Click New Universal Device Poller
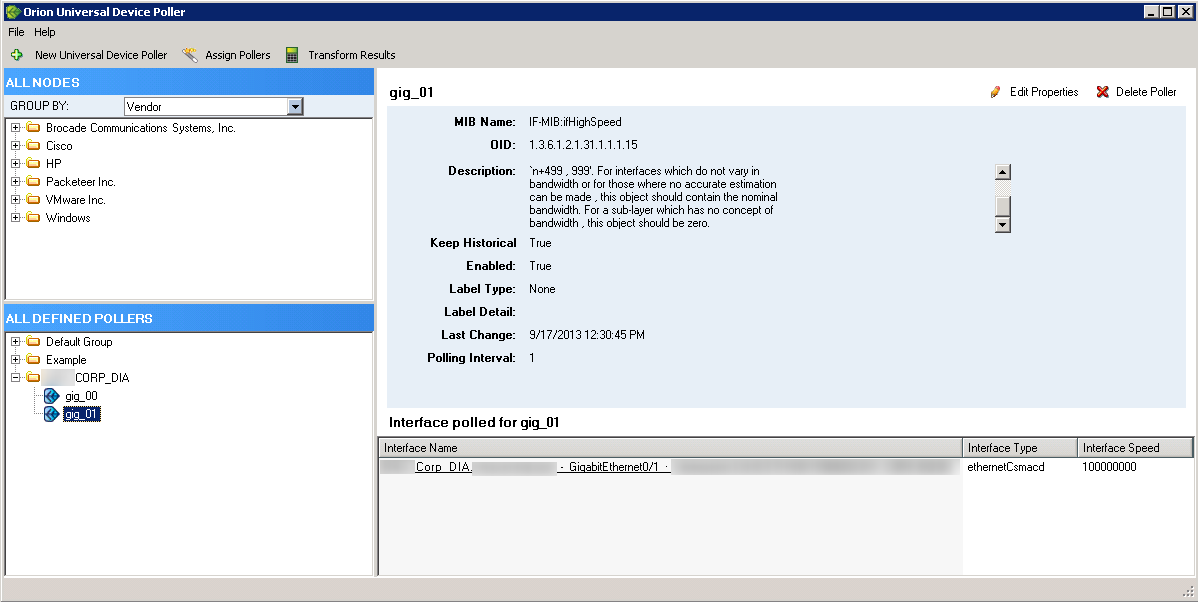The width and height of the screenshot is (1198, 602). [x=101, y=55]
